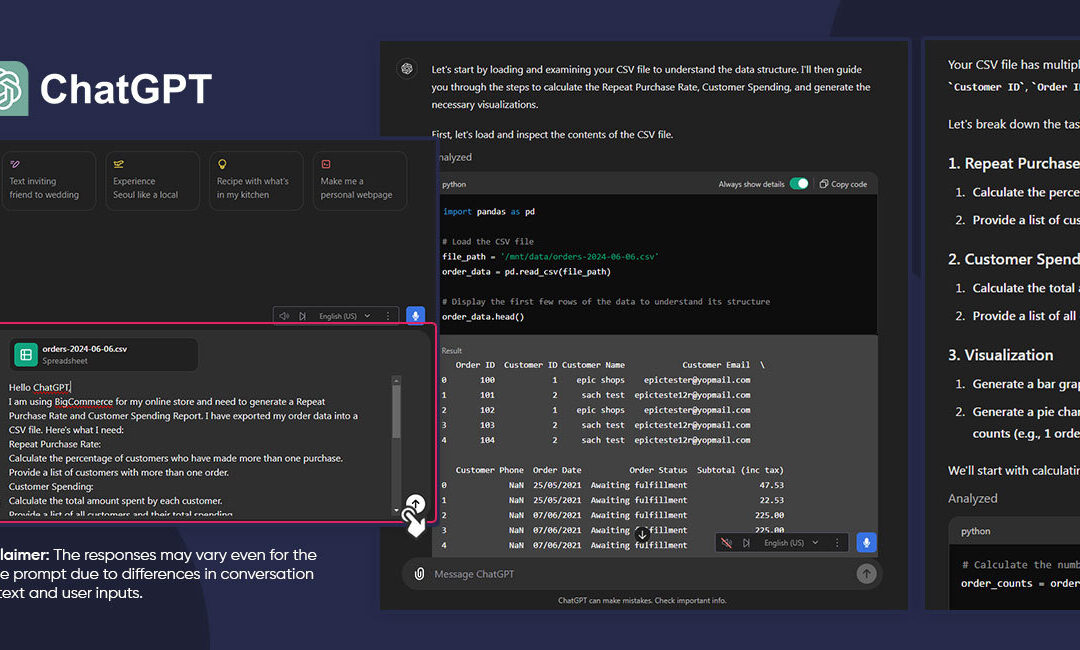Toggle the 'Always show details' switch
The width and height of the screenshot is (1080, 650).
click(x=799, y=184)
